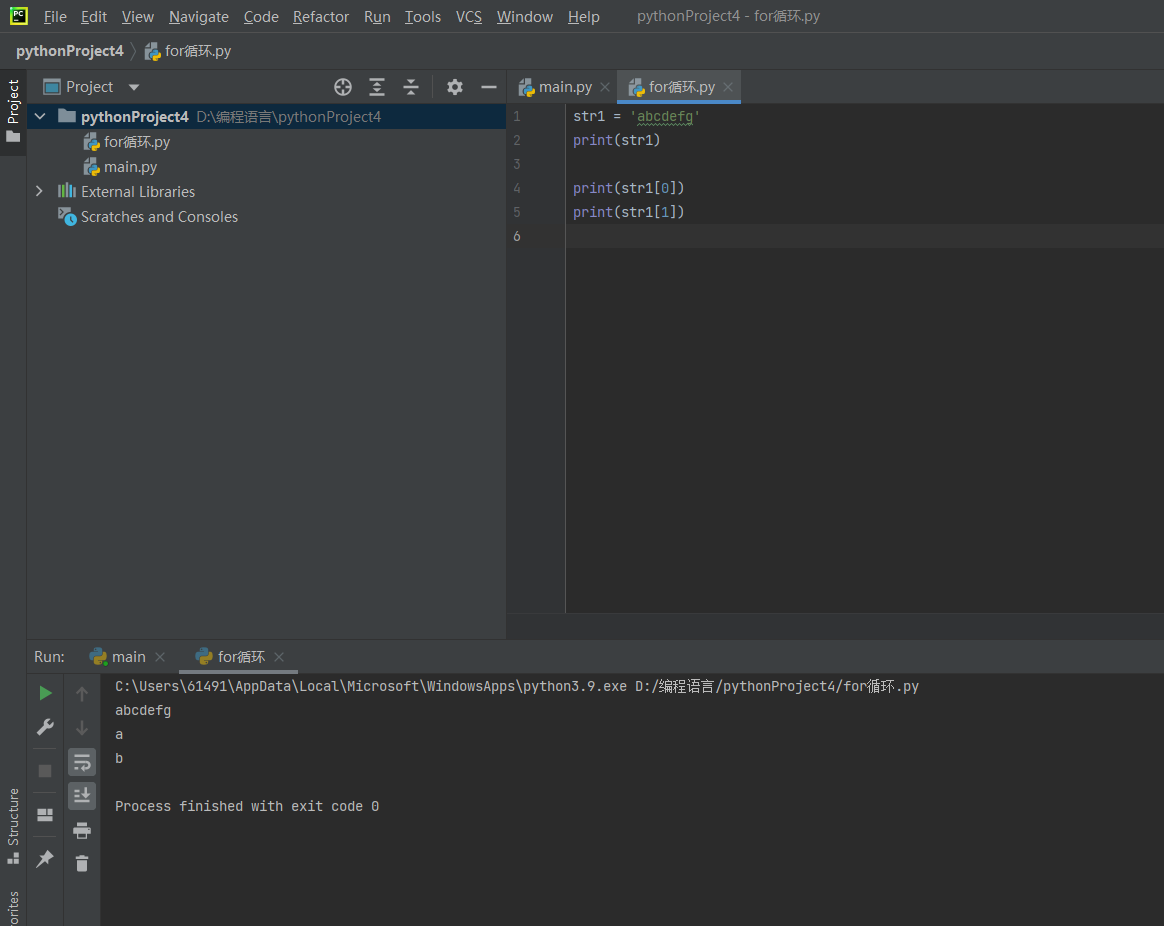Image resolution: width=1164 pixels, height=926 pixels.
Task: Click the PyCharm logo icon
Action: coord(19,16)
